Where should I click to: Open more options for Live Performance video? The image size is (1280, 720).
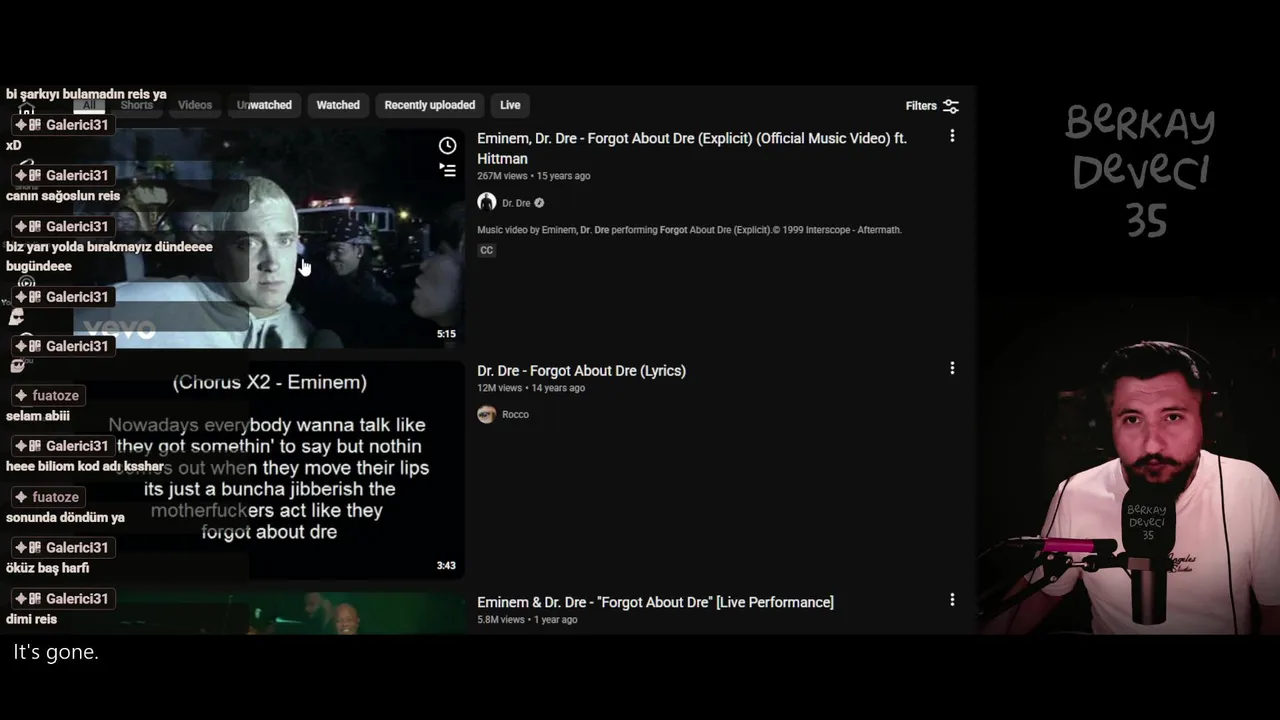coord(952,600)
